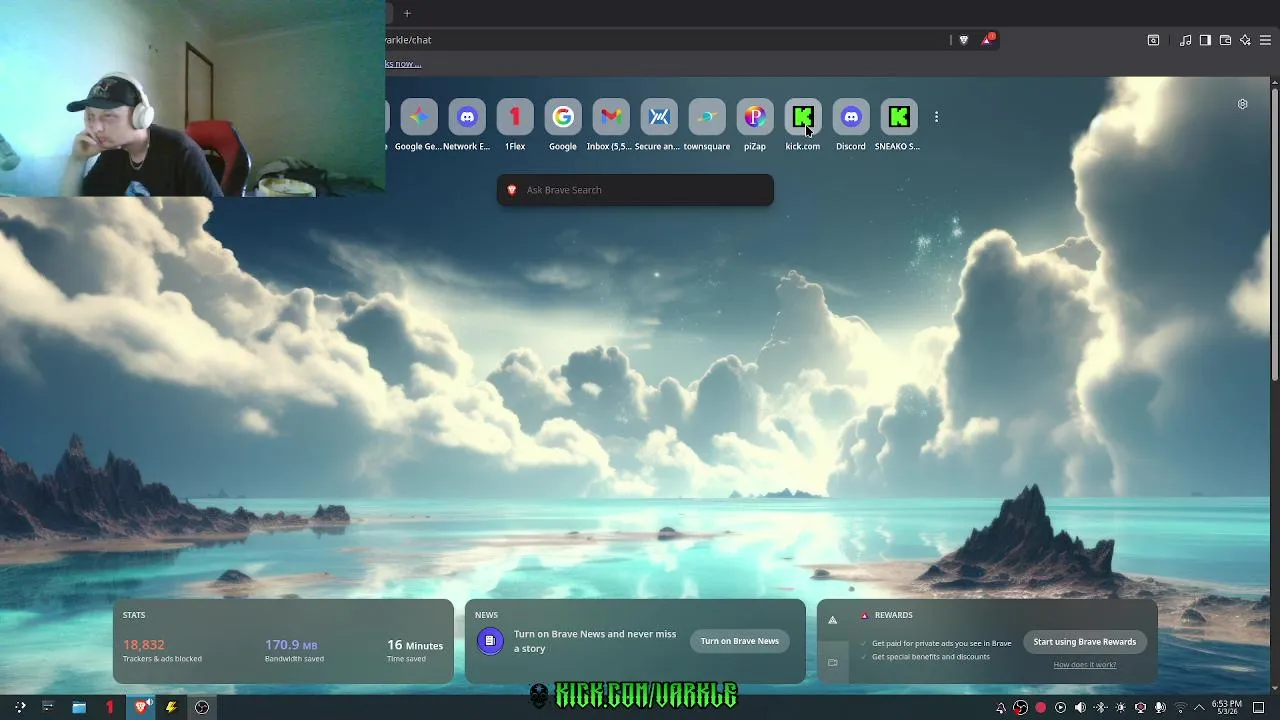This screenshot has height=720, width=1280.
Task: Click the partially hidden bookmarks link ending 'ks now...'
Action: tap(403, 64)
